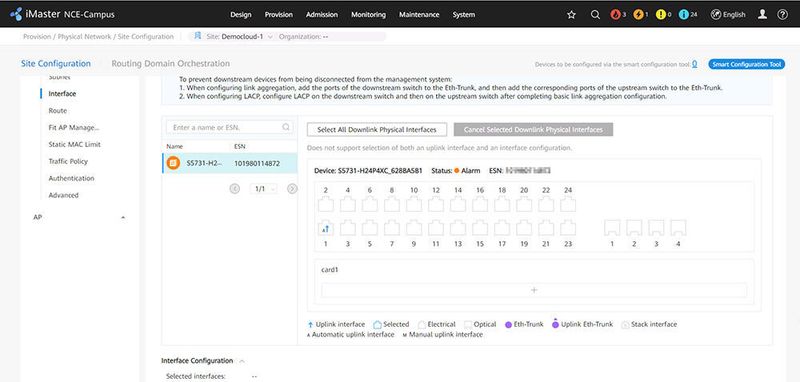Click search icon in device filter box
The width and height of the screenshot is (800, 382).
[286, 127]
